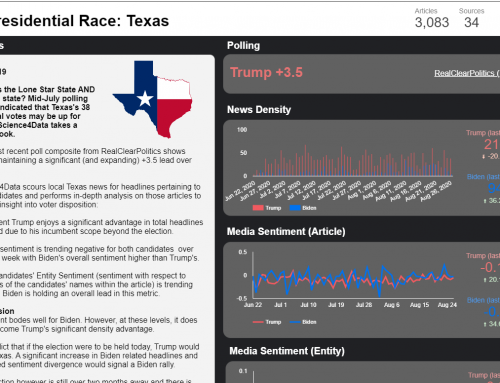This screenshot has width=500, height=383.
Task: Toggle Trump legend in News Density chart
Action: coord(267,208)
